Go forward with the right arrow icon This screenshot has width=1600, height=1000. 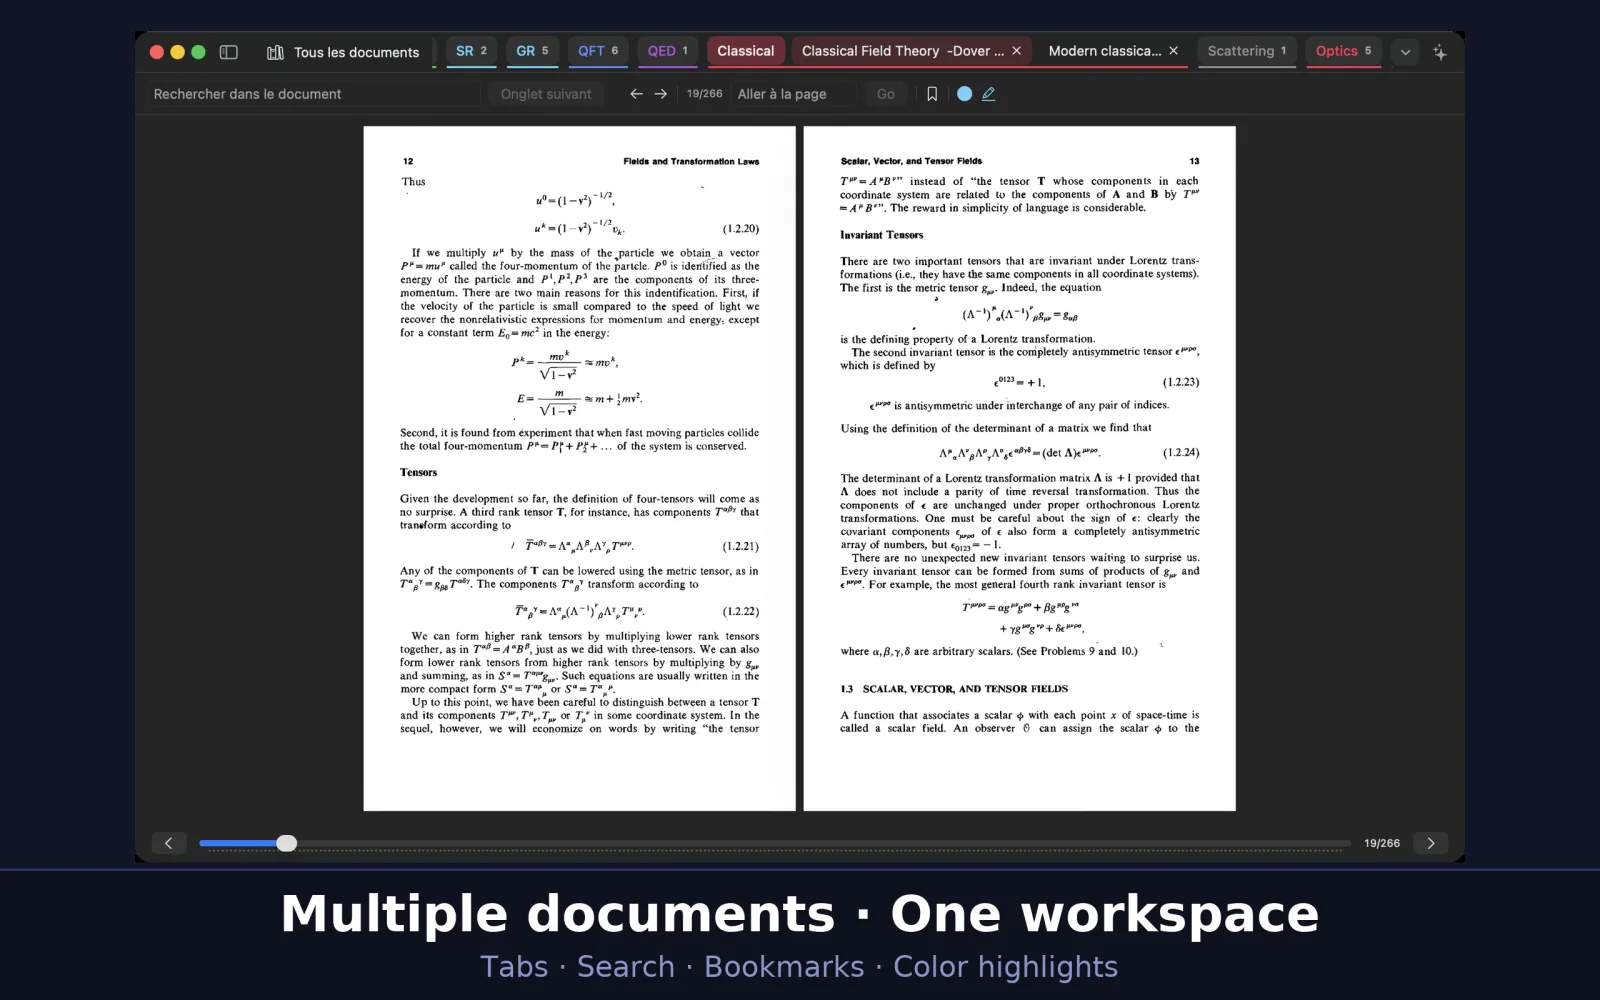point(661,94)
